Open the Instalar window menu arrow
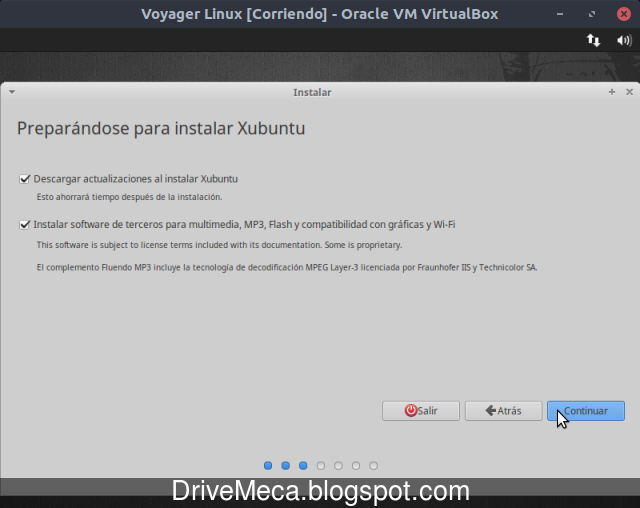The height and width of the screenshot is (508, 640). click(12, 92)
